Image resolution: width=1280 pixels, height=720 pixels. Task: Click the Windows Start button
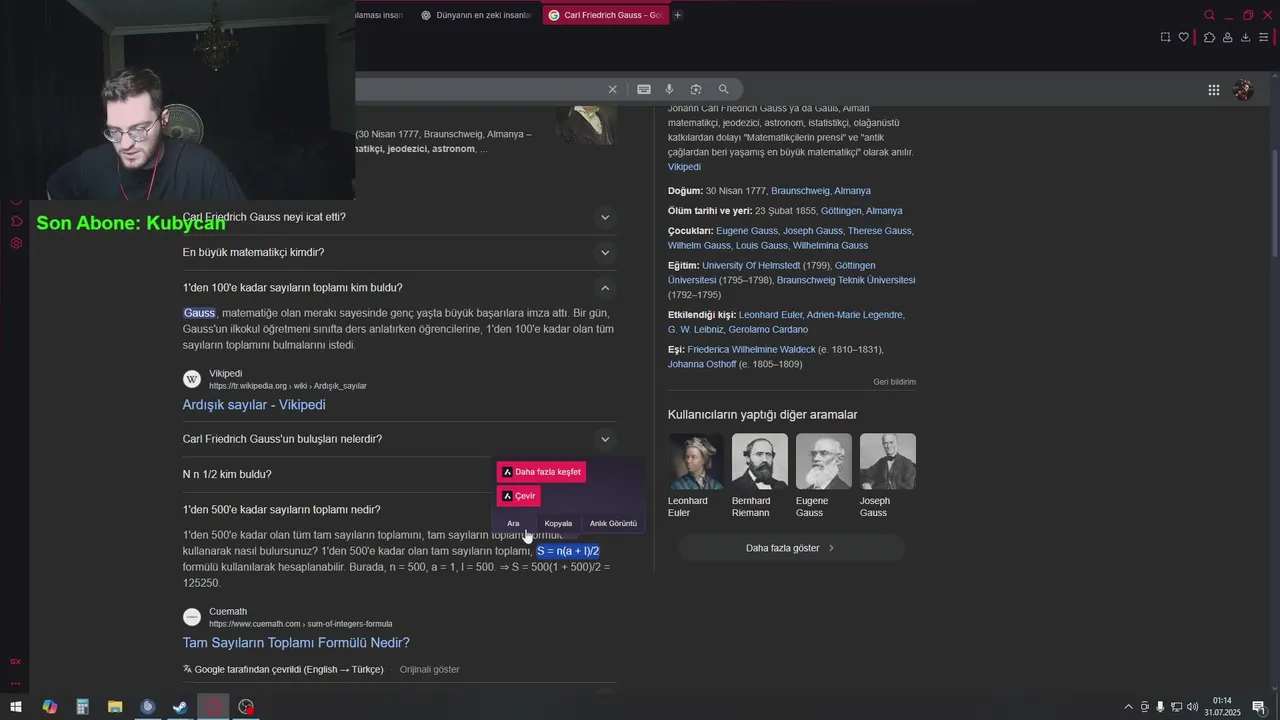coord(16,707)
